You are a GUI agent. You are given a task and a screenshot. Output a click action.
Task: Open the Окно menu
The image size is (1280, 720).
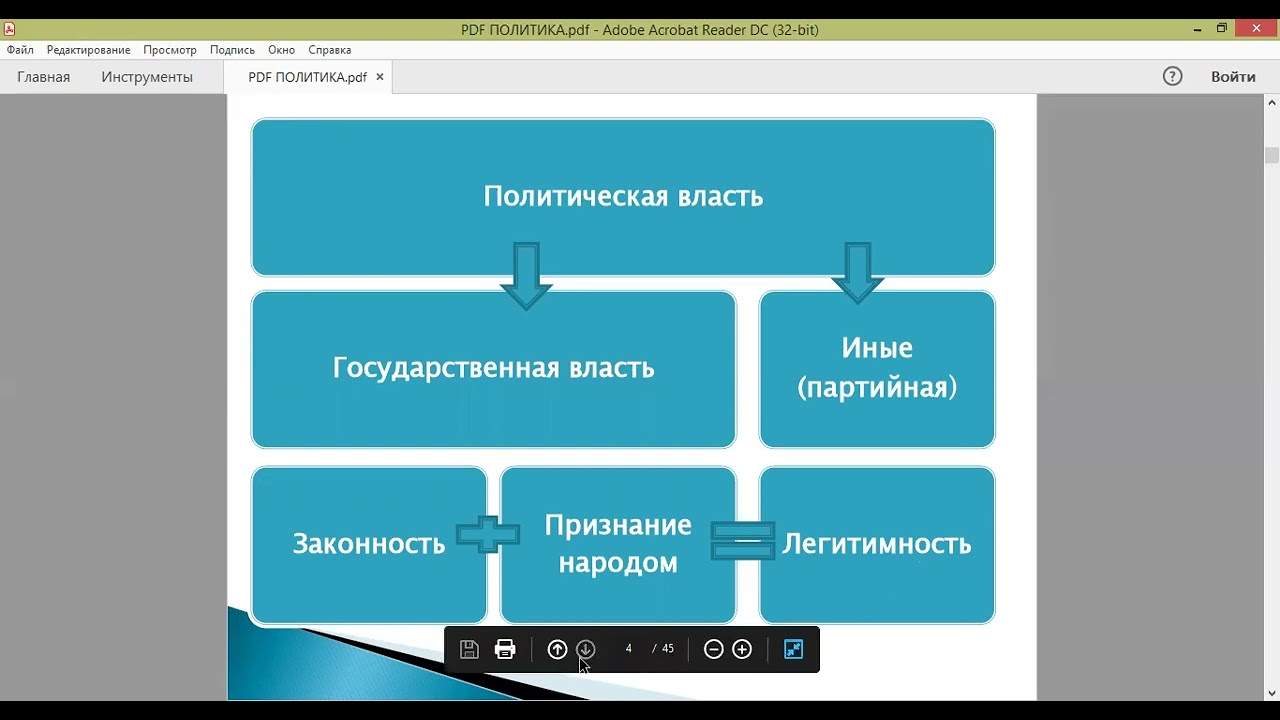point(281,50)
